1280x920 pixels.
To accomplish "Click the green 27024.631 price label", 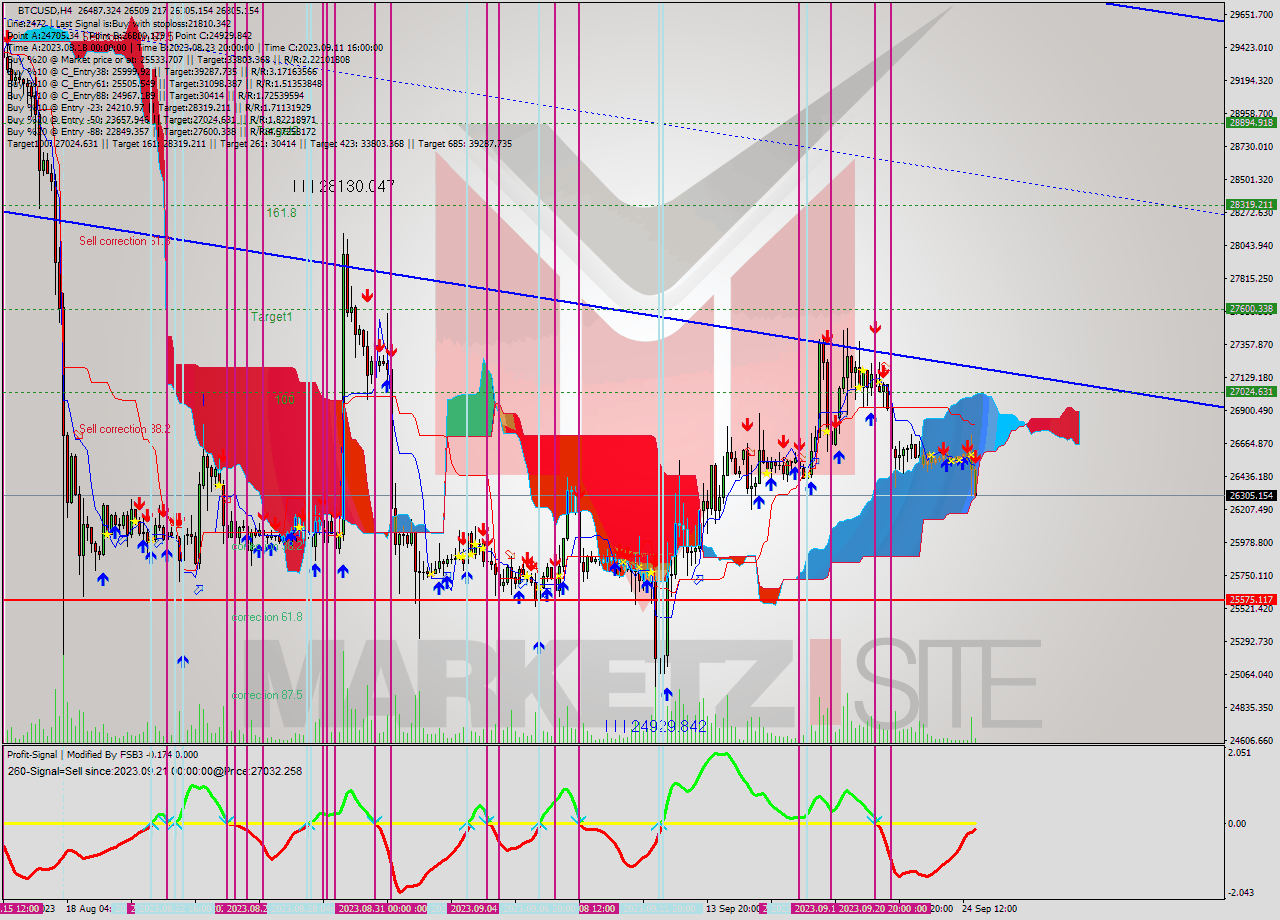I will click(x=1250, y=392).
